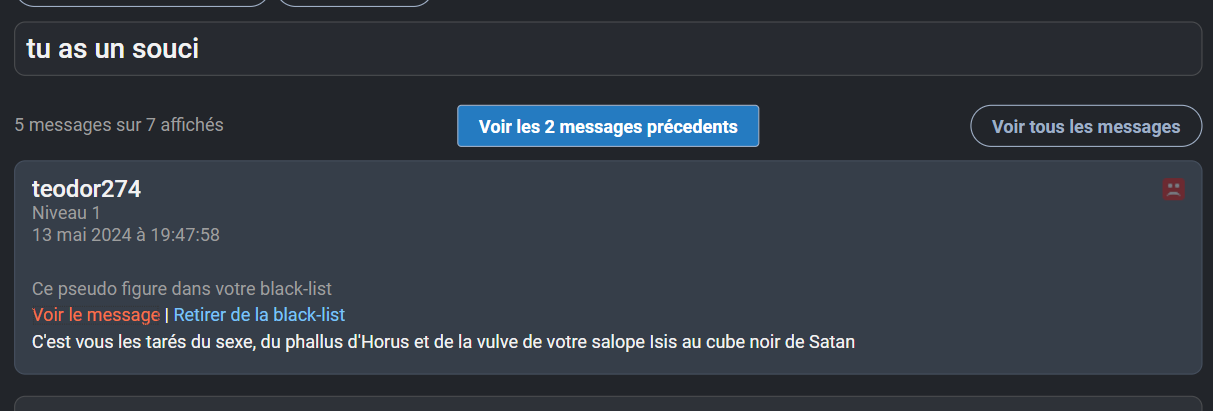Open the full thread with Voir tous les messages

tap(1086, 126)
